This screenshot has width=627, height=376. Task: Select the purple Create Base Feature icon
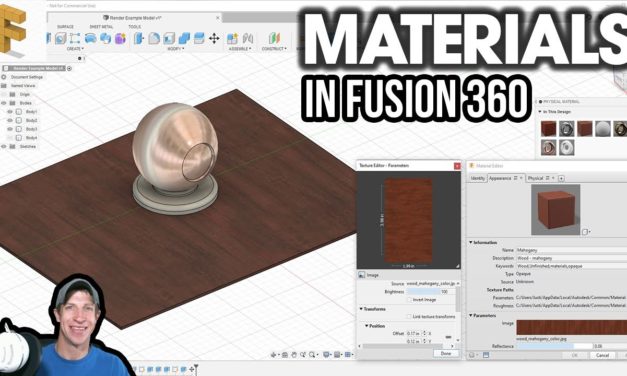[120, 38]
